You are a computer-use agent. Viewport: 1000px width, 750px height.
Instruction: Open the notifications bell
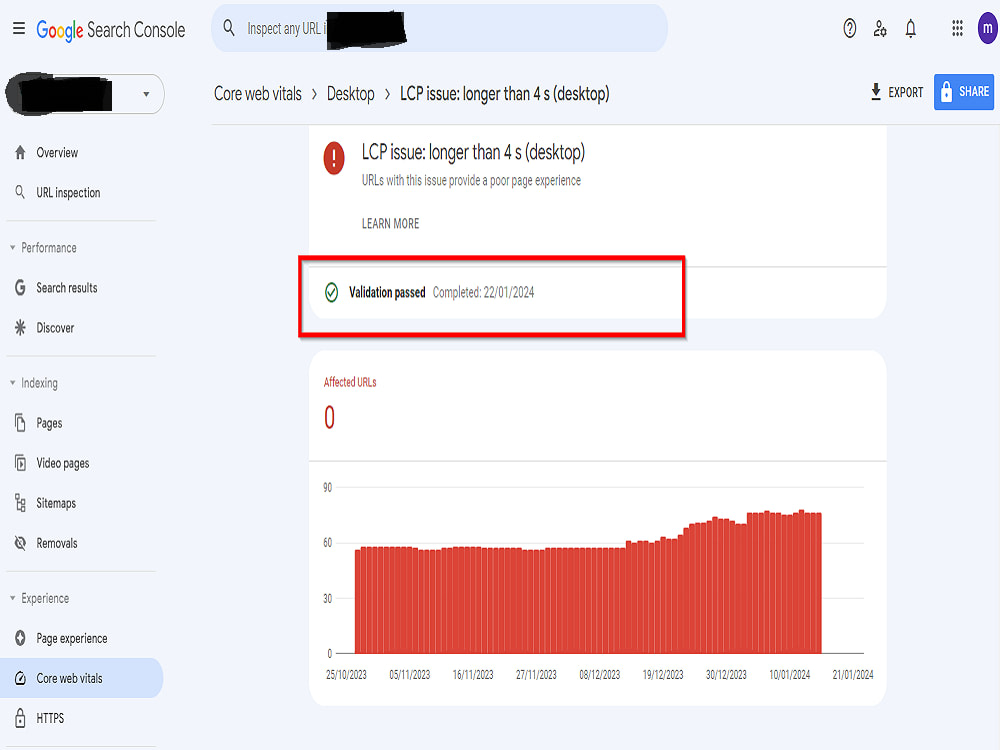tap(911, 29)
